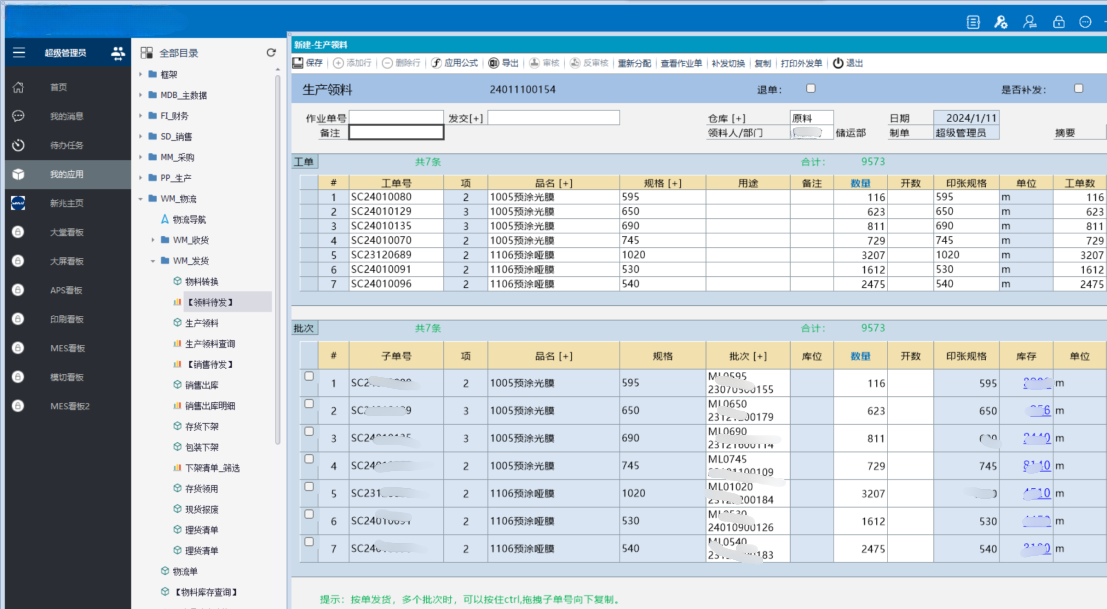Click the 保存 save icon in toolbar
The image size is (1107, 609).
(x=298, y=63)
